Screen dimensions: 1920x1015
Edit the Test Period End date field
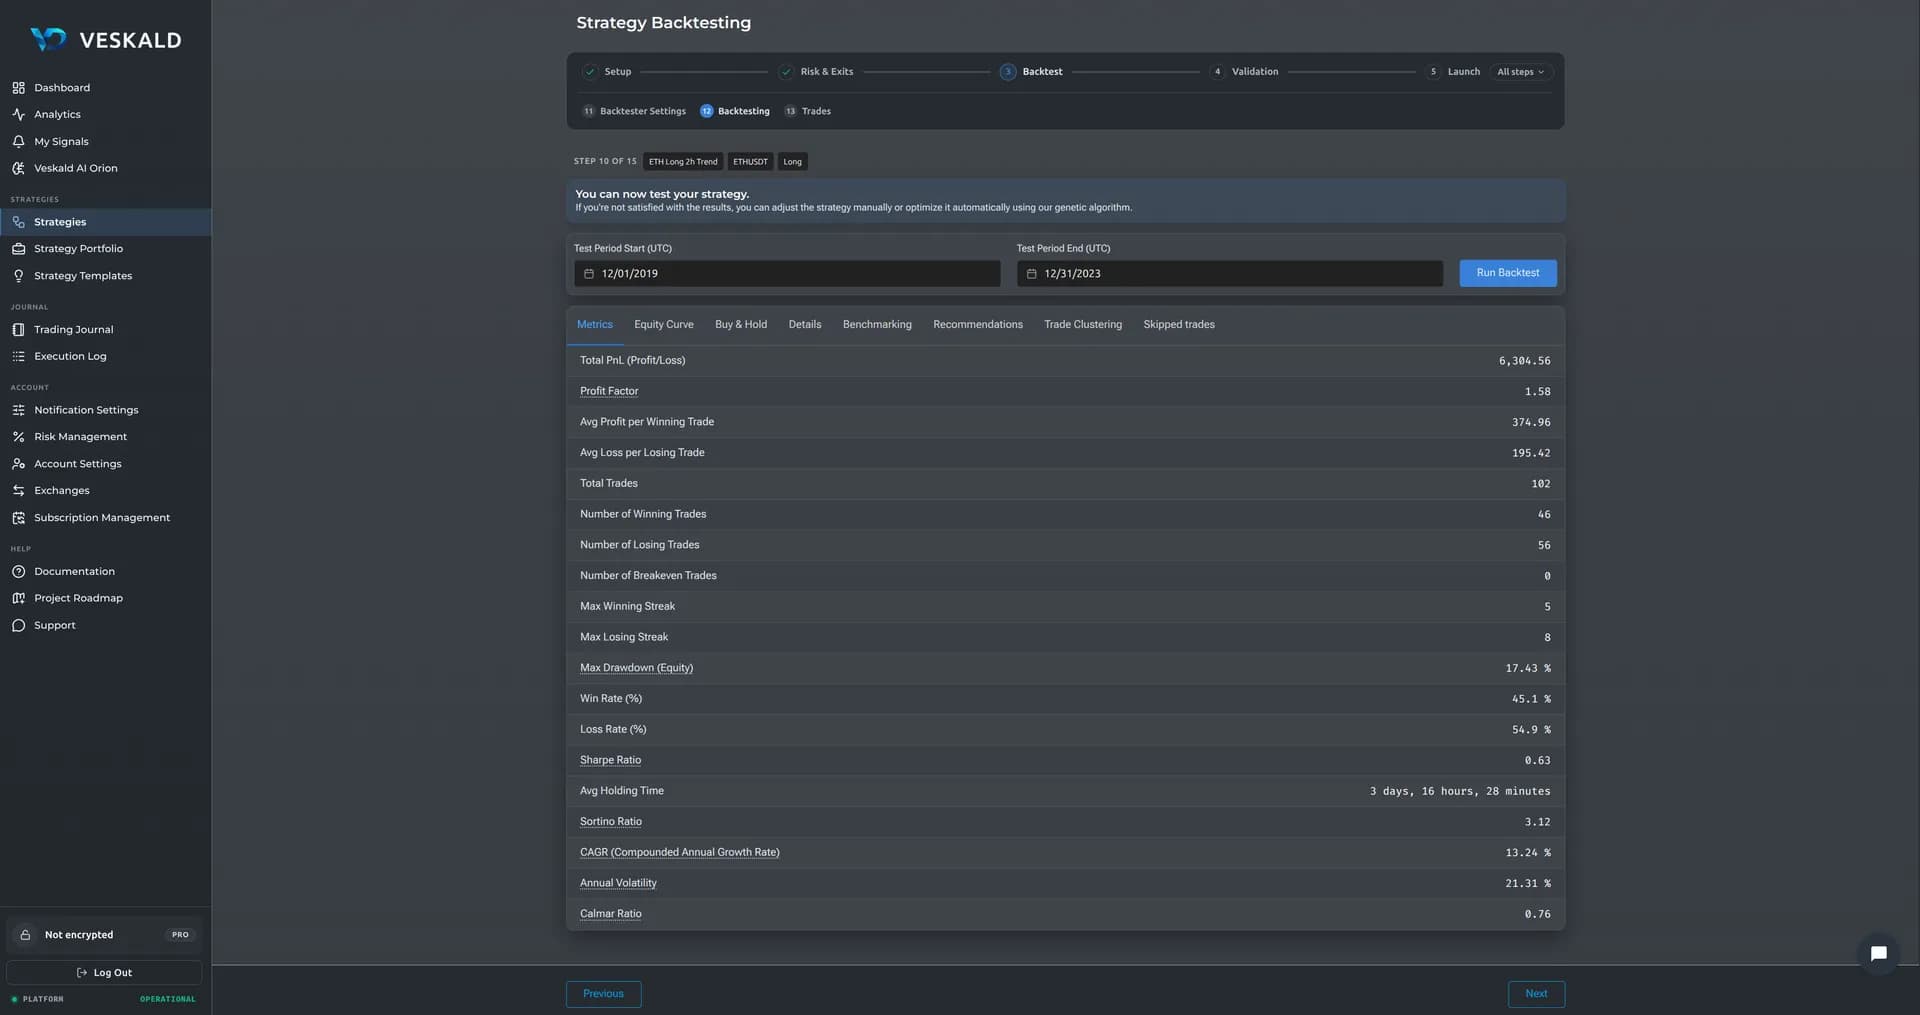(x=1230, y=274)
